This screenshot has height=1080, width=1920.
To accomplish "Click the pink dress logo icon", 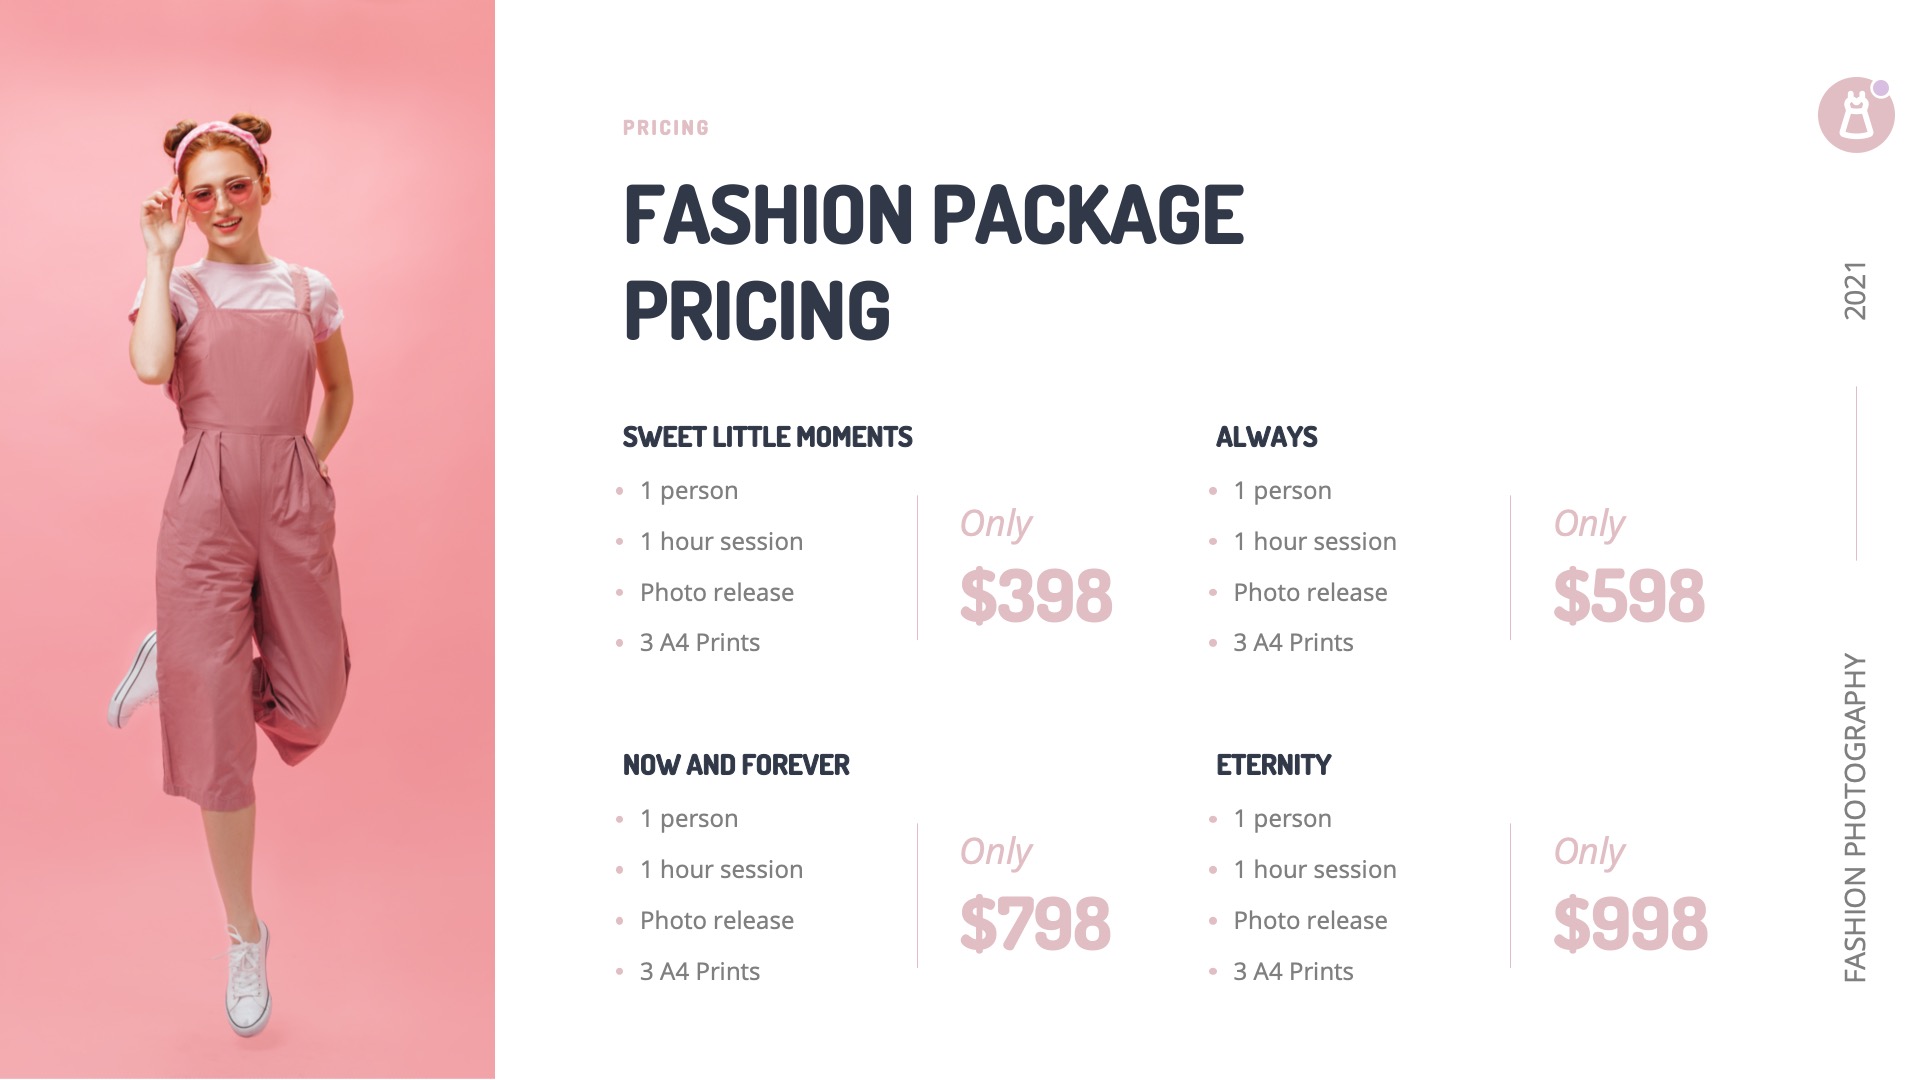I will pyautogui.click(x=1855, y=117).
